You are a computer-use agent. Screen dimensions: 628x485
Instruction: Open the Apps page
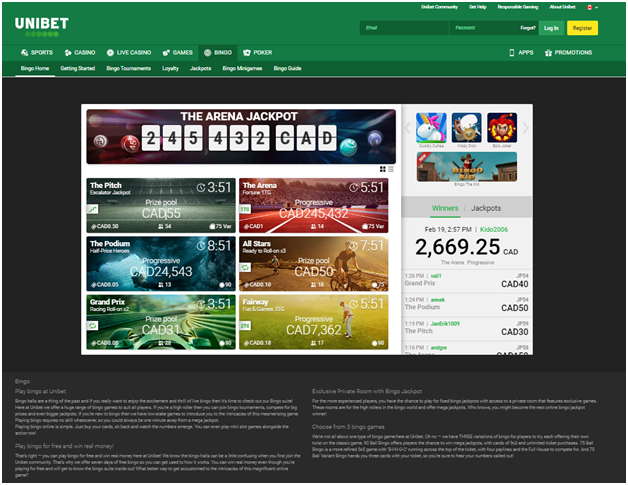pyautogui.click(x=521, y=52)
